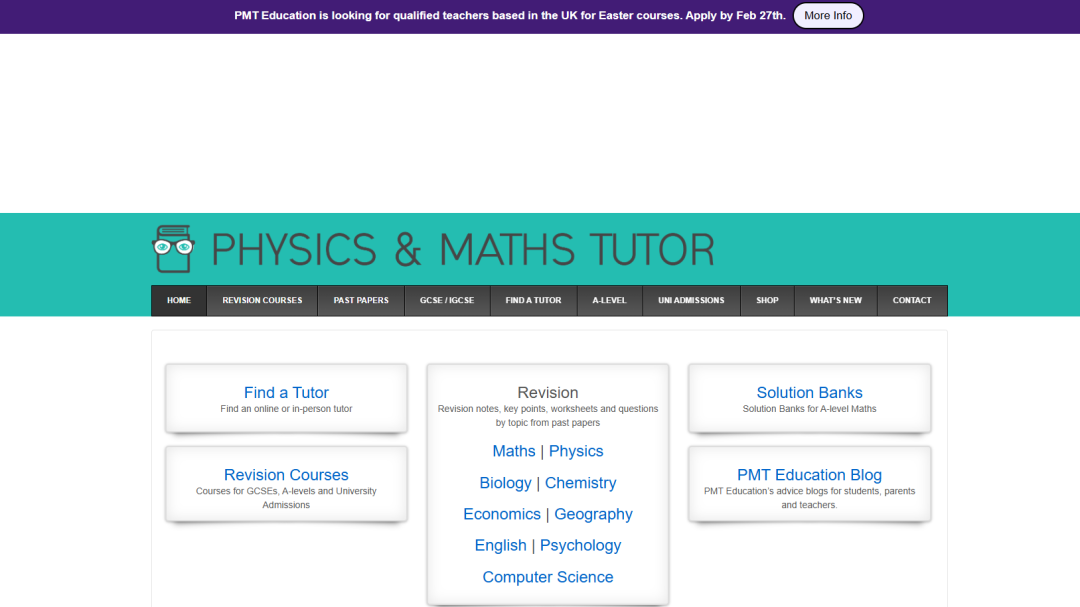Open Computer Science revision link

548,577
